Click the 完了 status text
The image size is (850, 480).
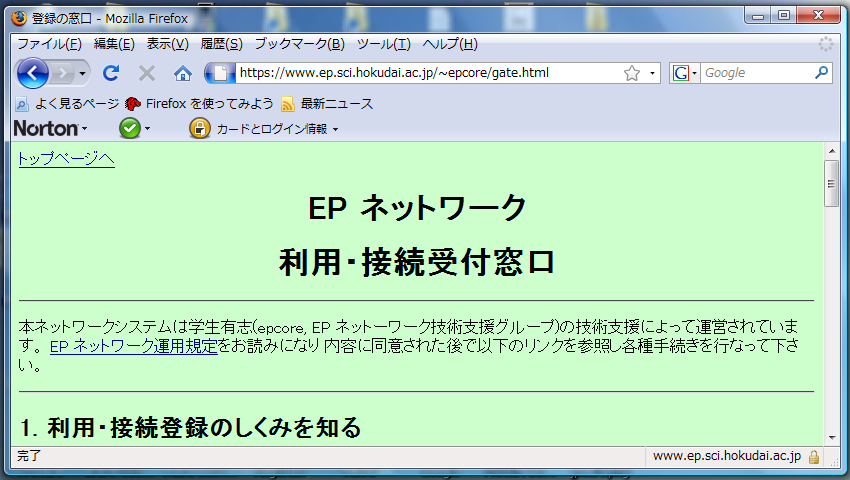(29, 456)
